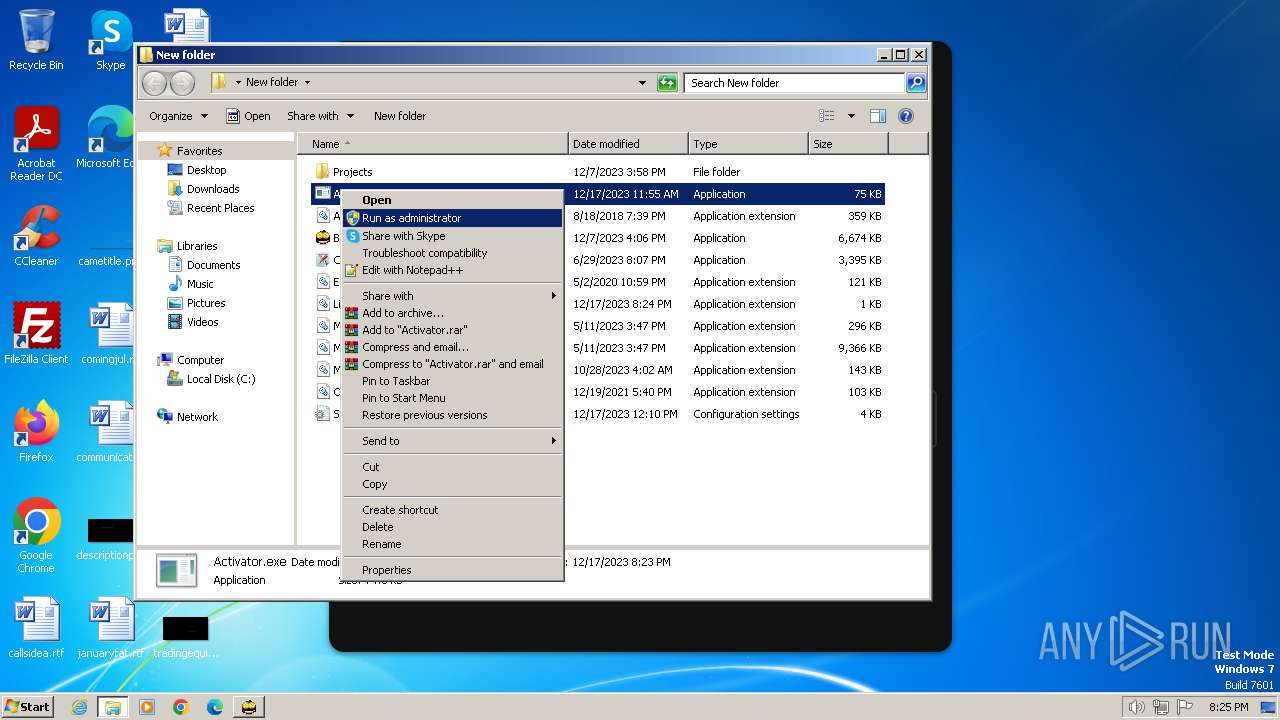This screenshot has height=720, width=1280.
Task: Open Internet Explorer from the taskbar
Action: [79, 707]
